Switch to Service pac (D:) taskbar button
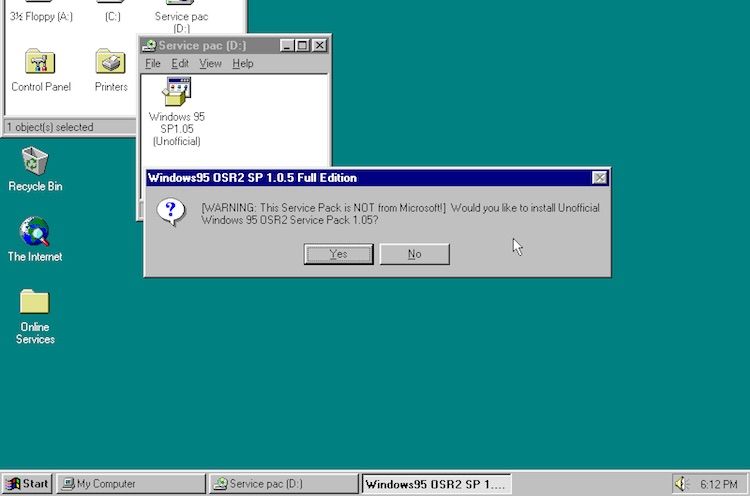750x496 pixels. coord(283,484)
